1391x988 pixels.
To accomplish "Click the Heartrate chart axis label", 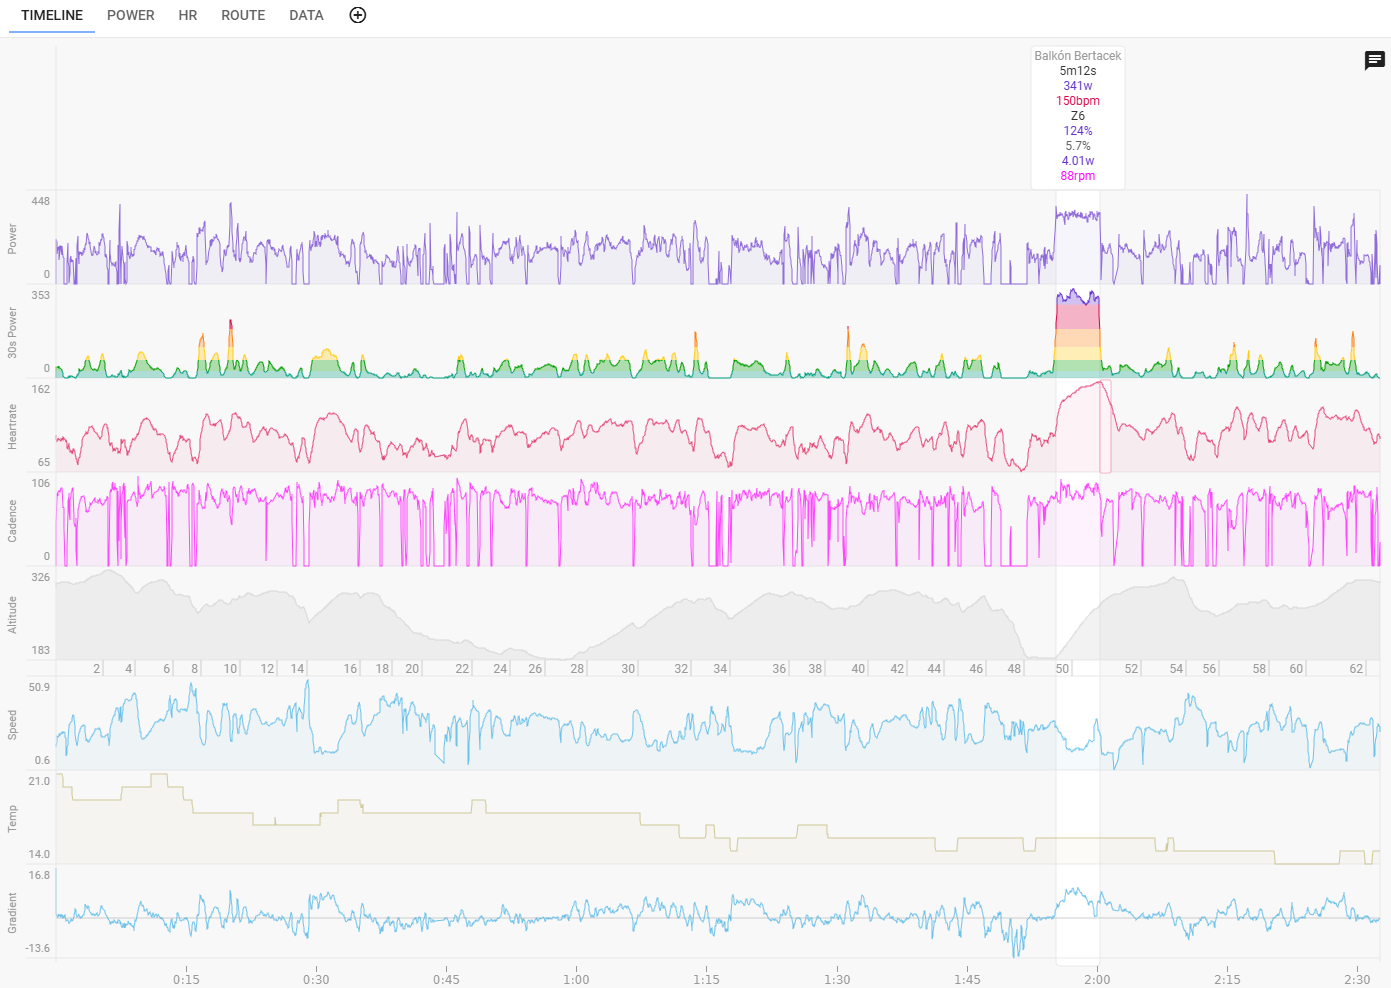I will [13, 427].
